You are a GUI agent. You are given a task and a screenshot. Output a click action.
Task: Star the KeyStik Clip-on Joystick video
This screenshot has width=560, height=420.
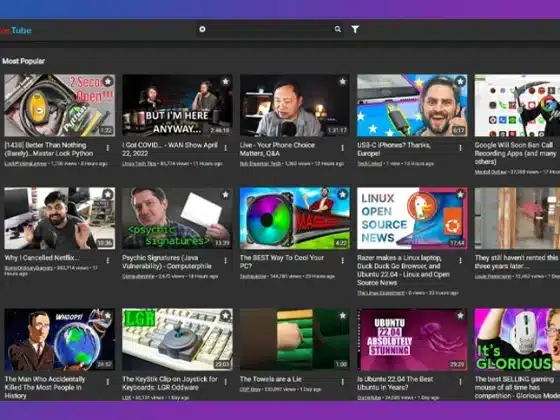click(x=225, y=316)
